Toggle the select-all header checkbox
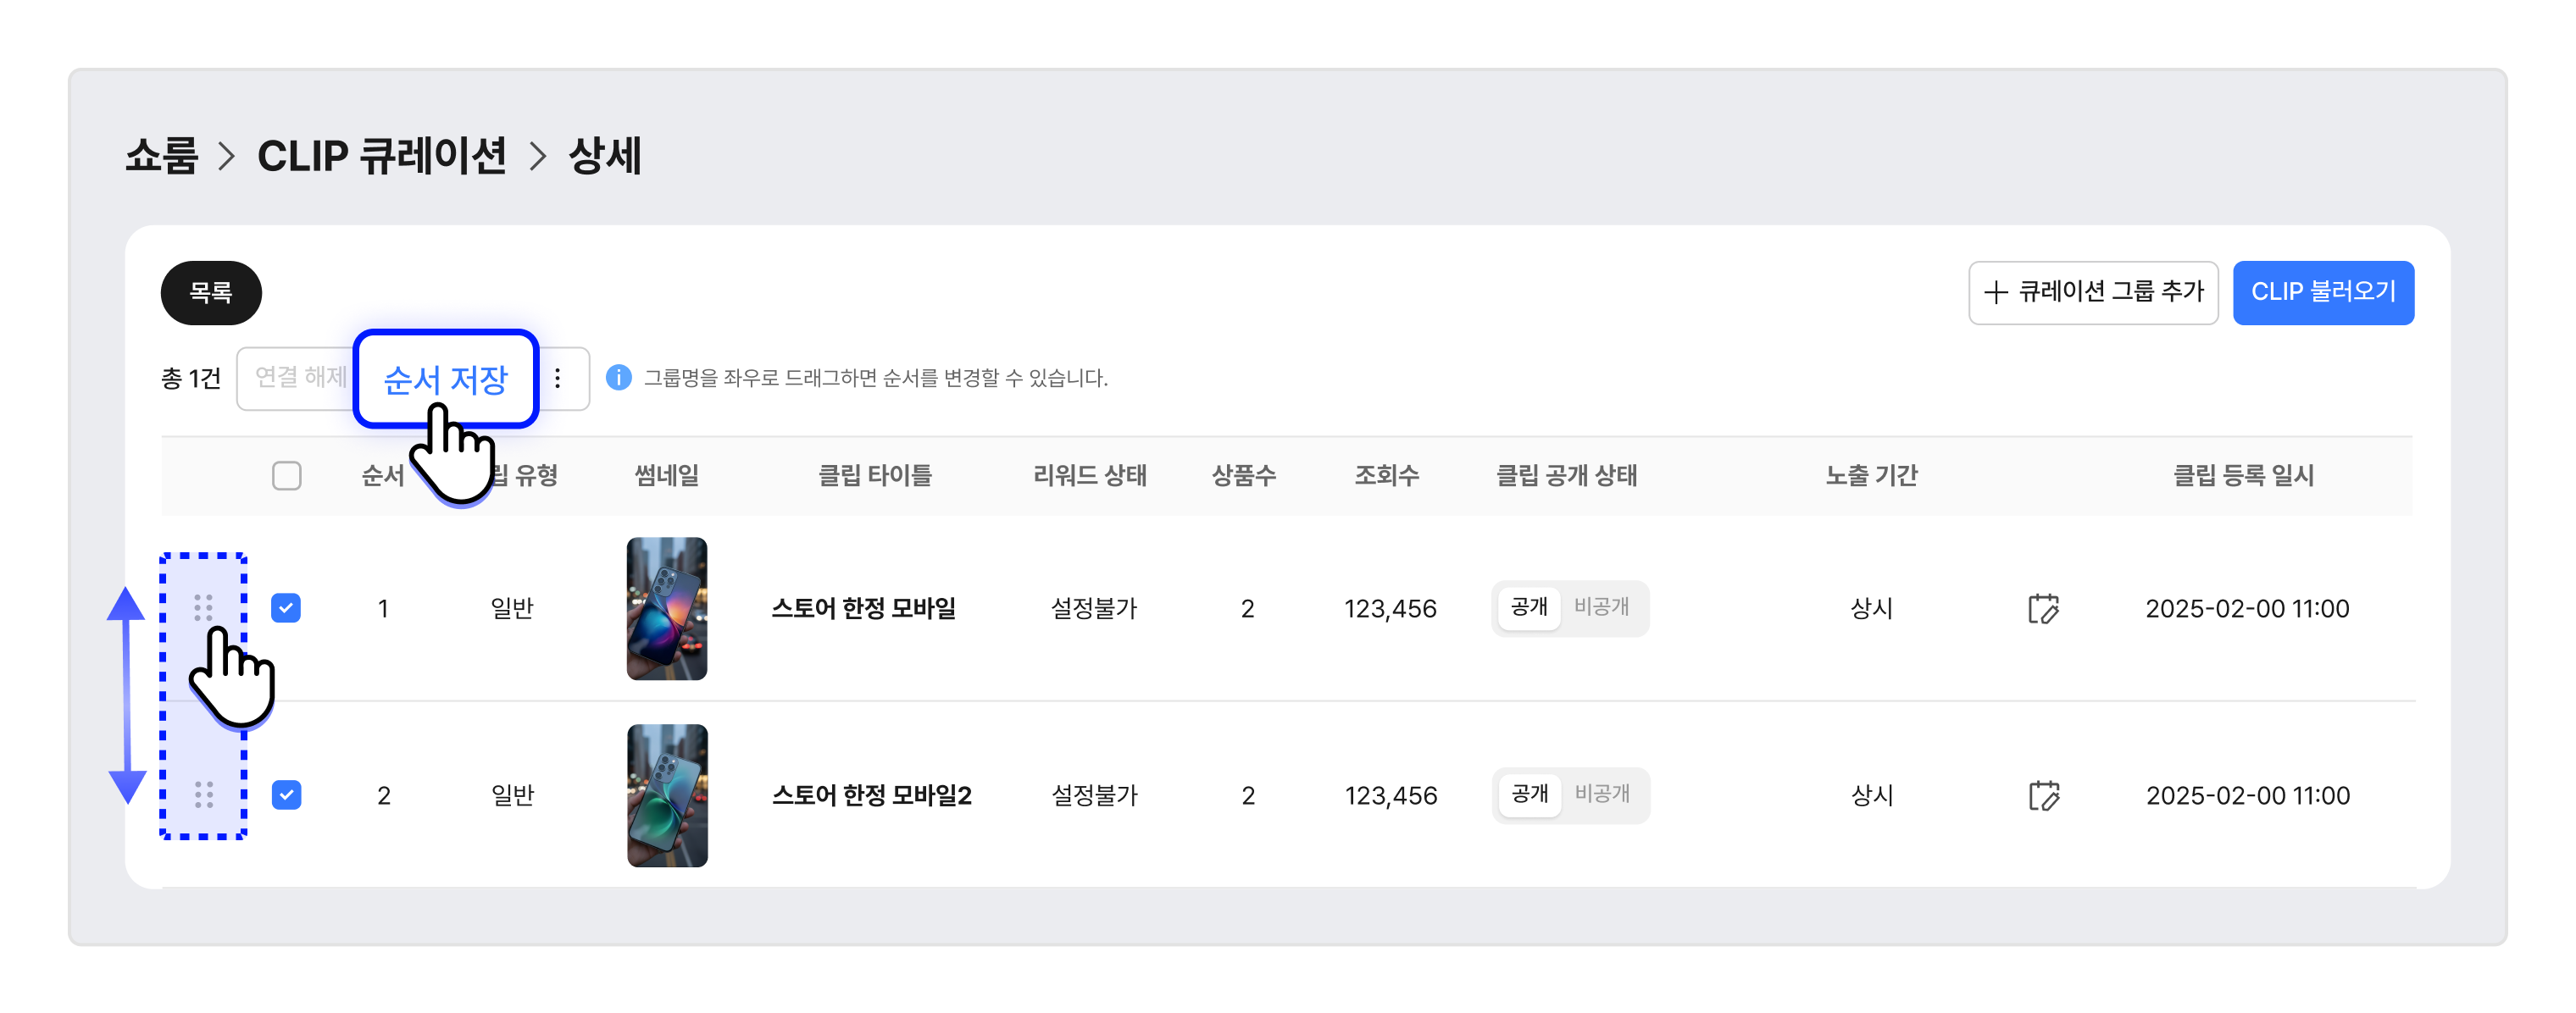2576x1013 pixels. pos(287,475)
